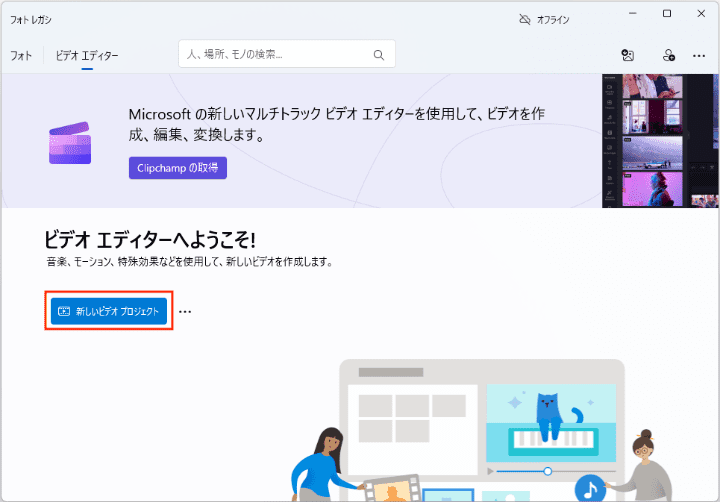720x502 pixels.
Task: Click the Clipchamp の取得 button
Action: (x=178, y=168)
